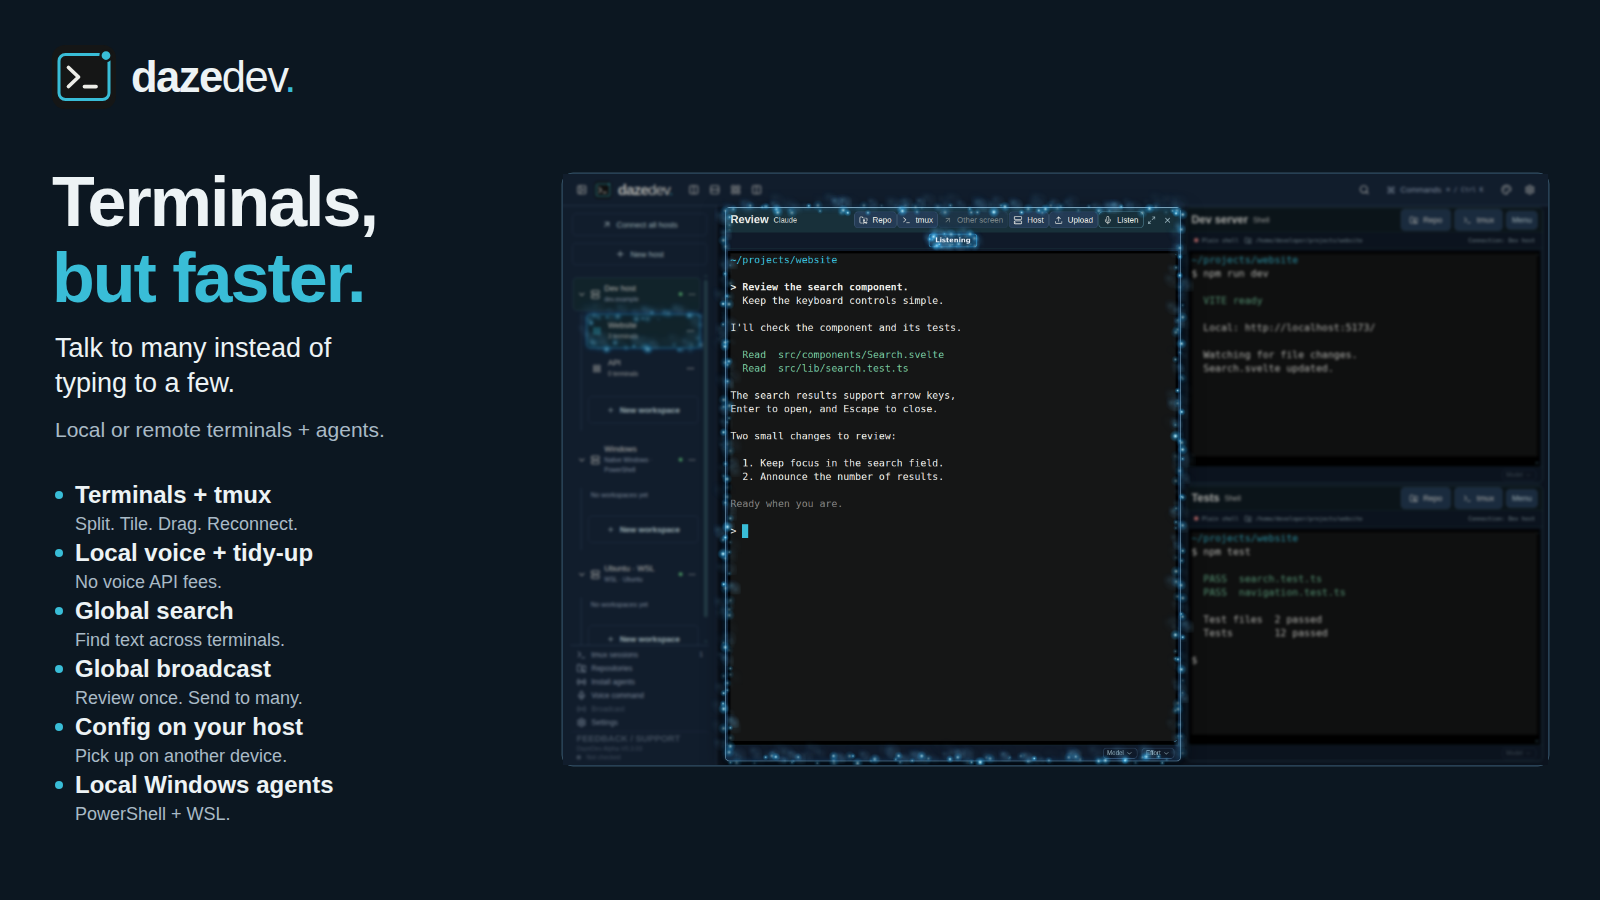The height and width of the screenshot is (900, 1600).
Task: Open Repo in Dev server panel
Action: click(x=1426, y=220)
